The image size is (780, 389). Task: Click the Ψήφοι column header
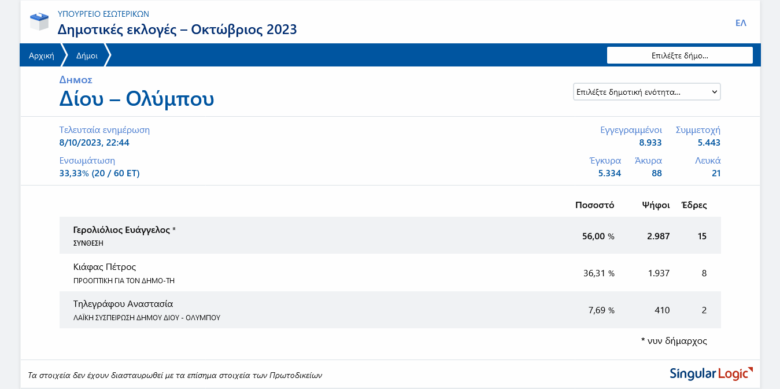[656, 205]
